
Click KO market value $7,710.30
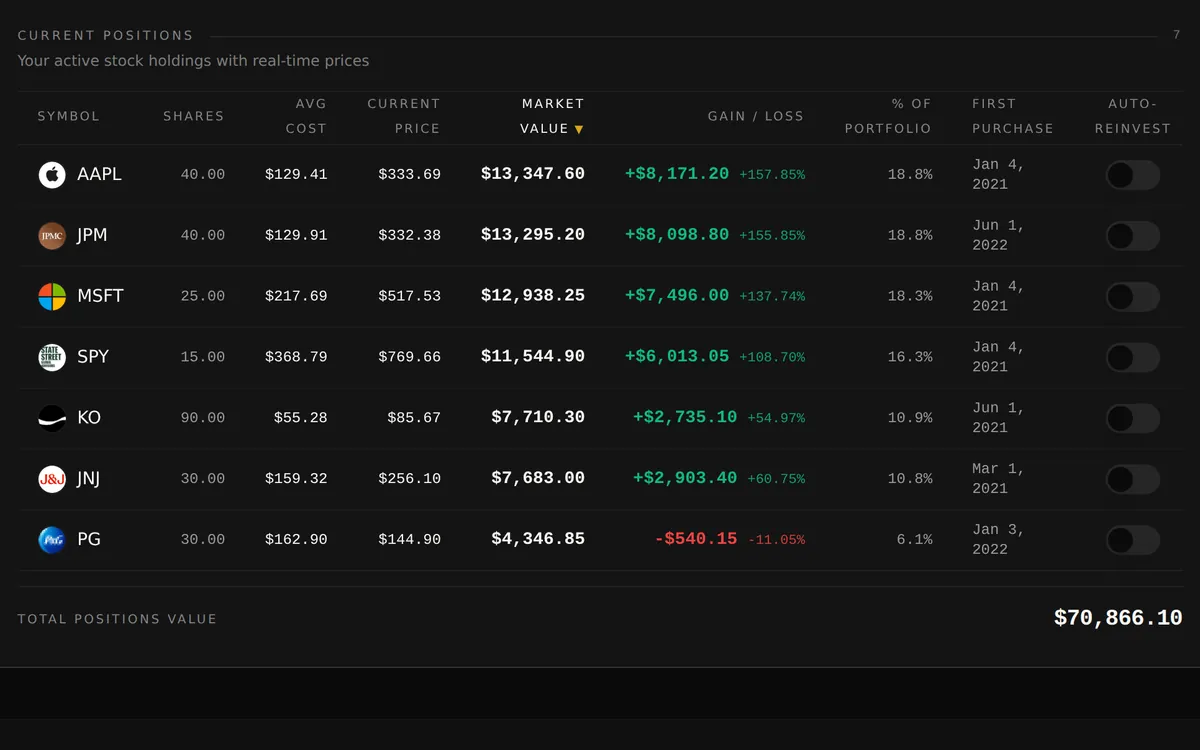tap(538, 418)
